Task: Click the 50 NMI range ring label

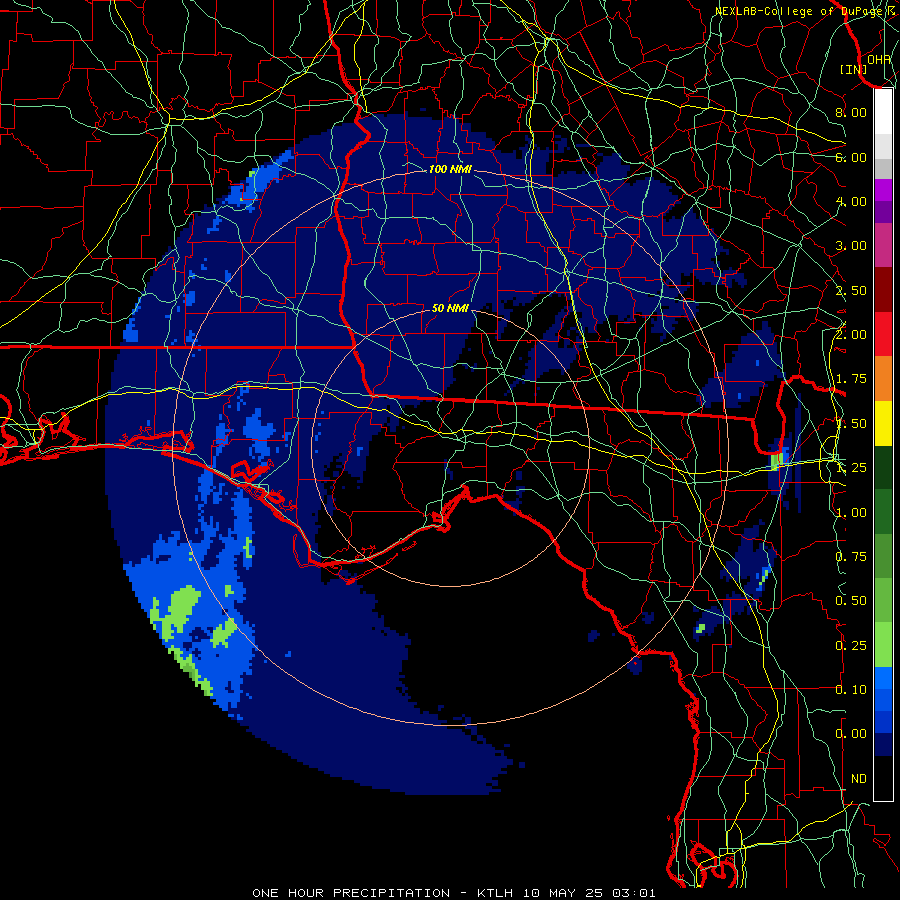Action: [450, 308]
